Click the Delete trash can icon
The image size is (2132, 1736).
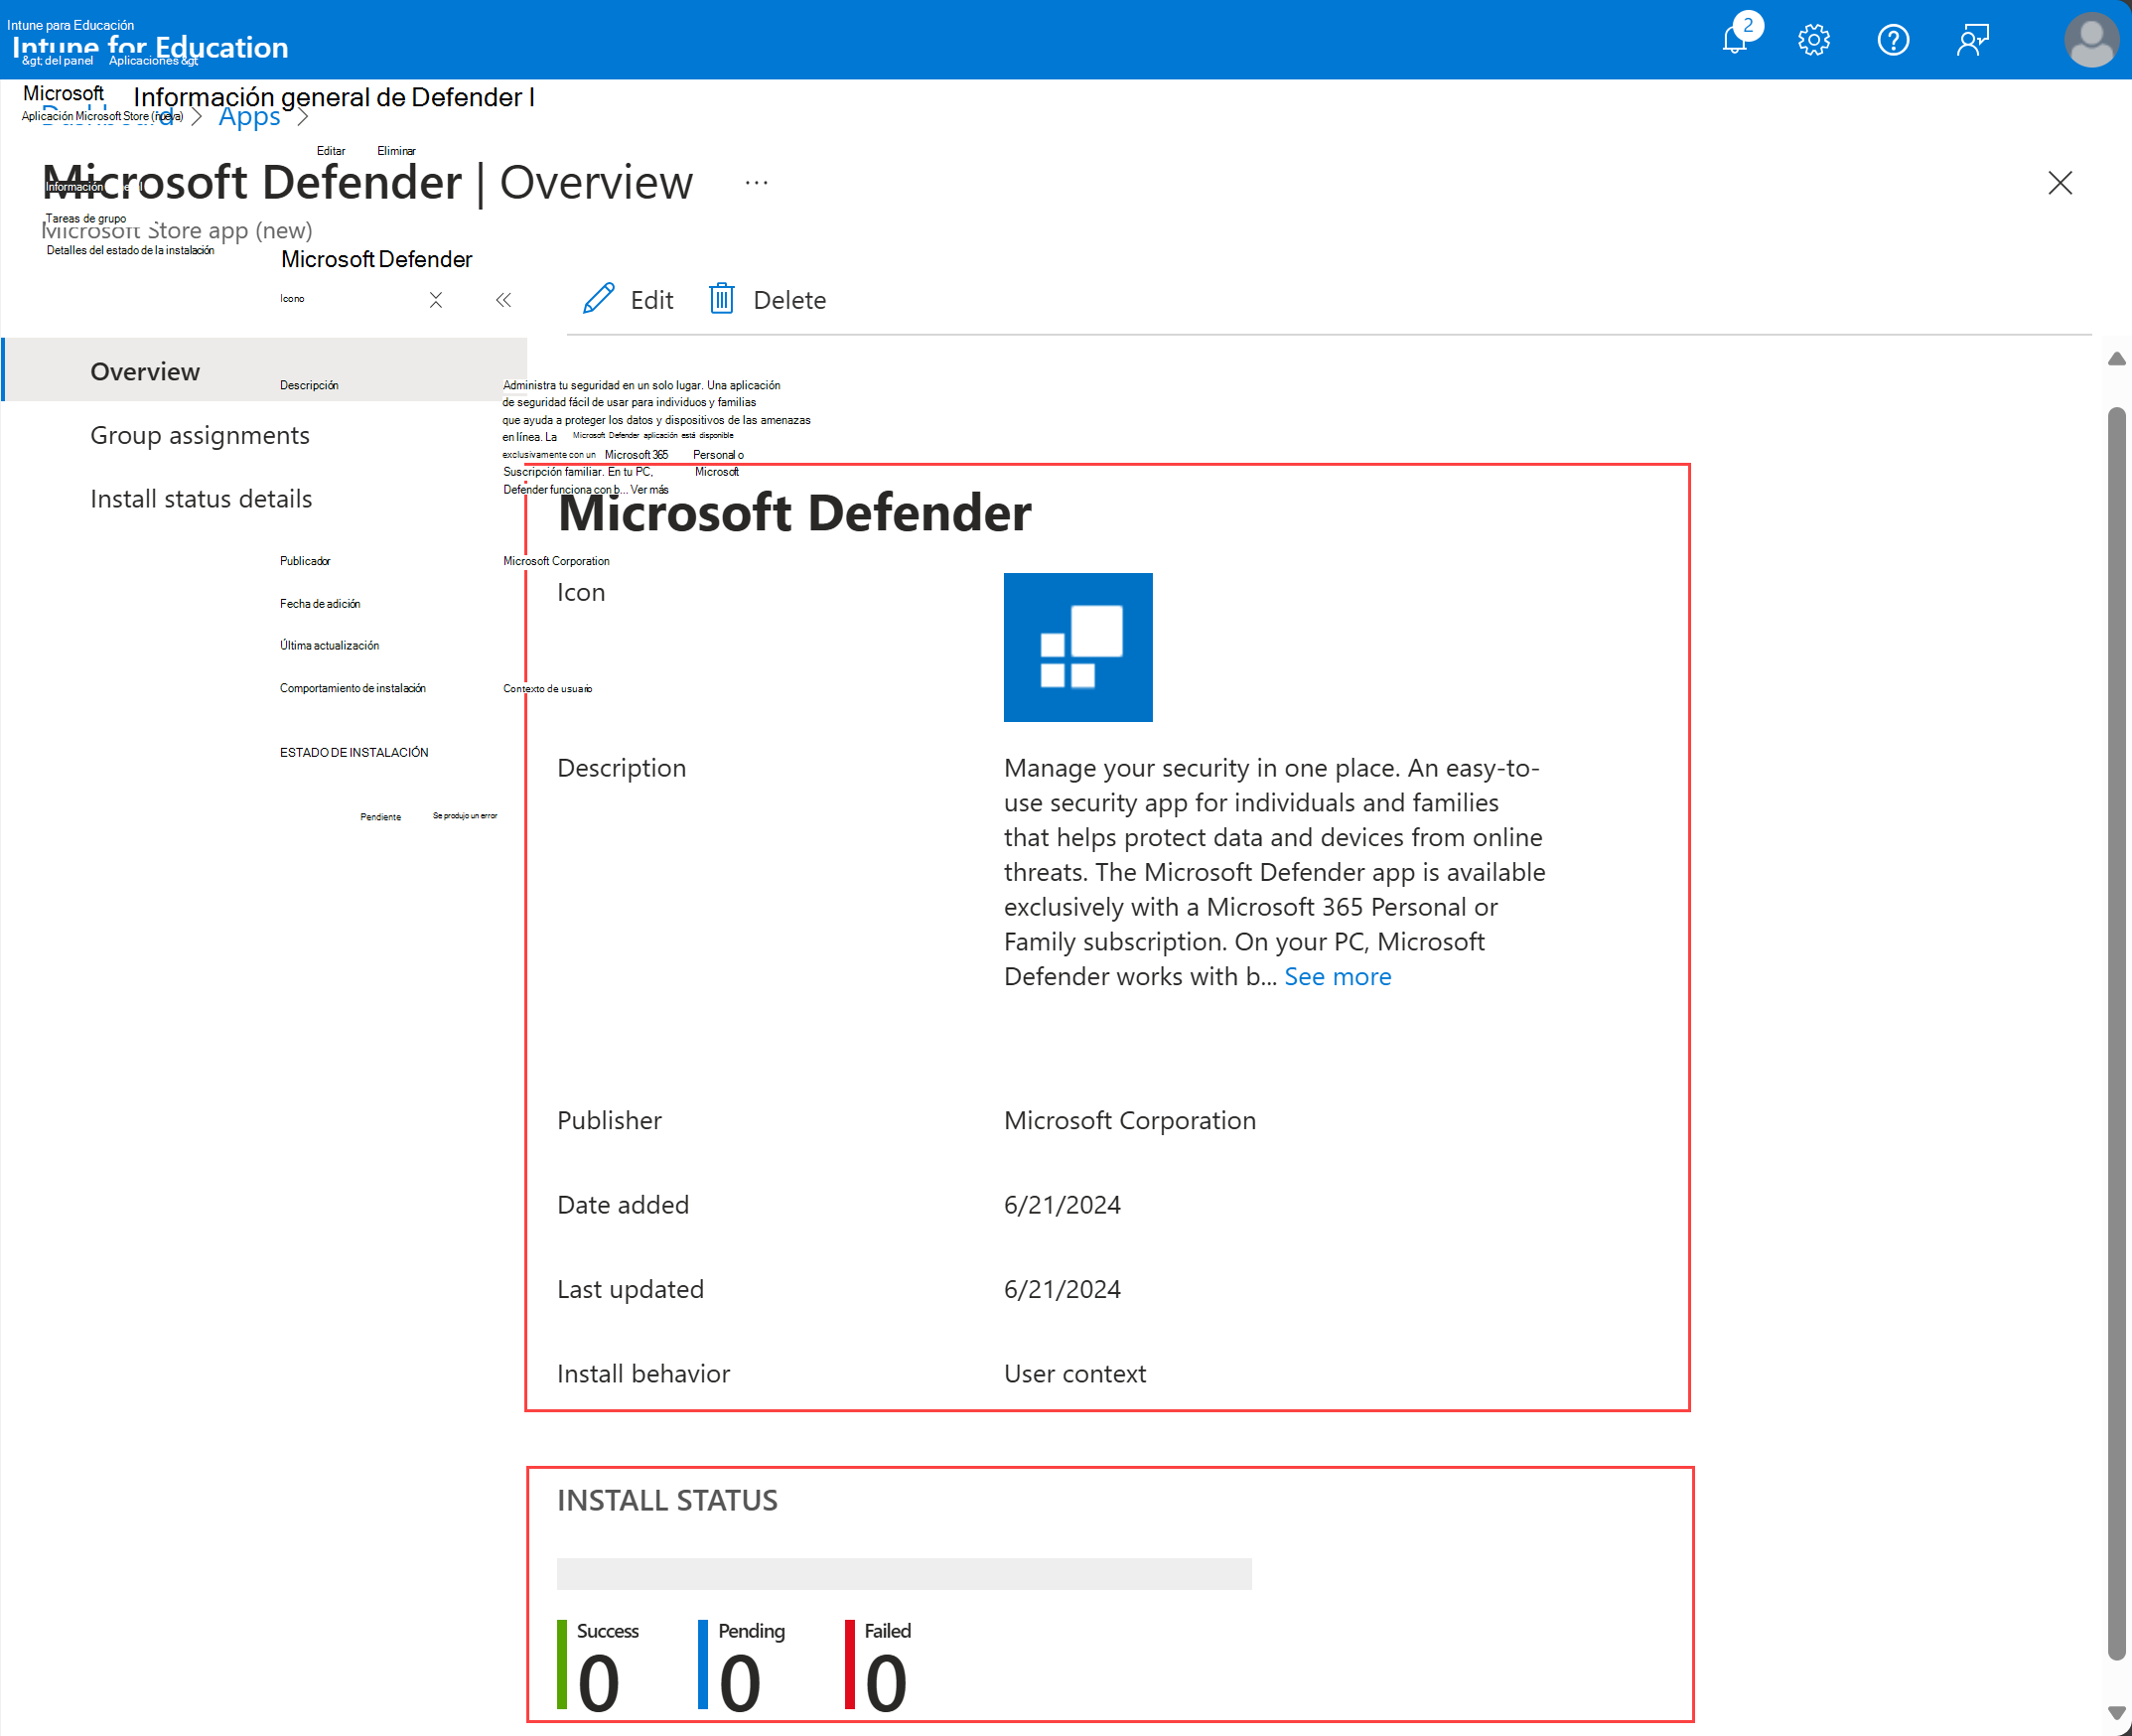click(x=721, y=299)
